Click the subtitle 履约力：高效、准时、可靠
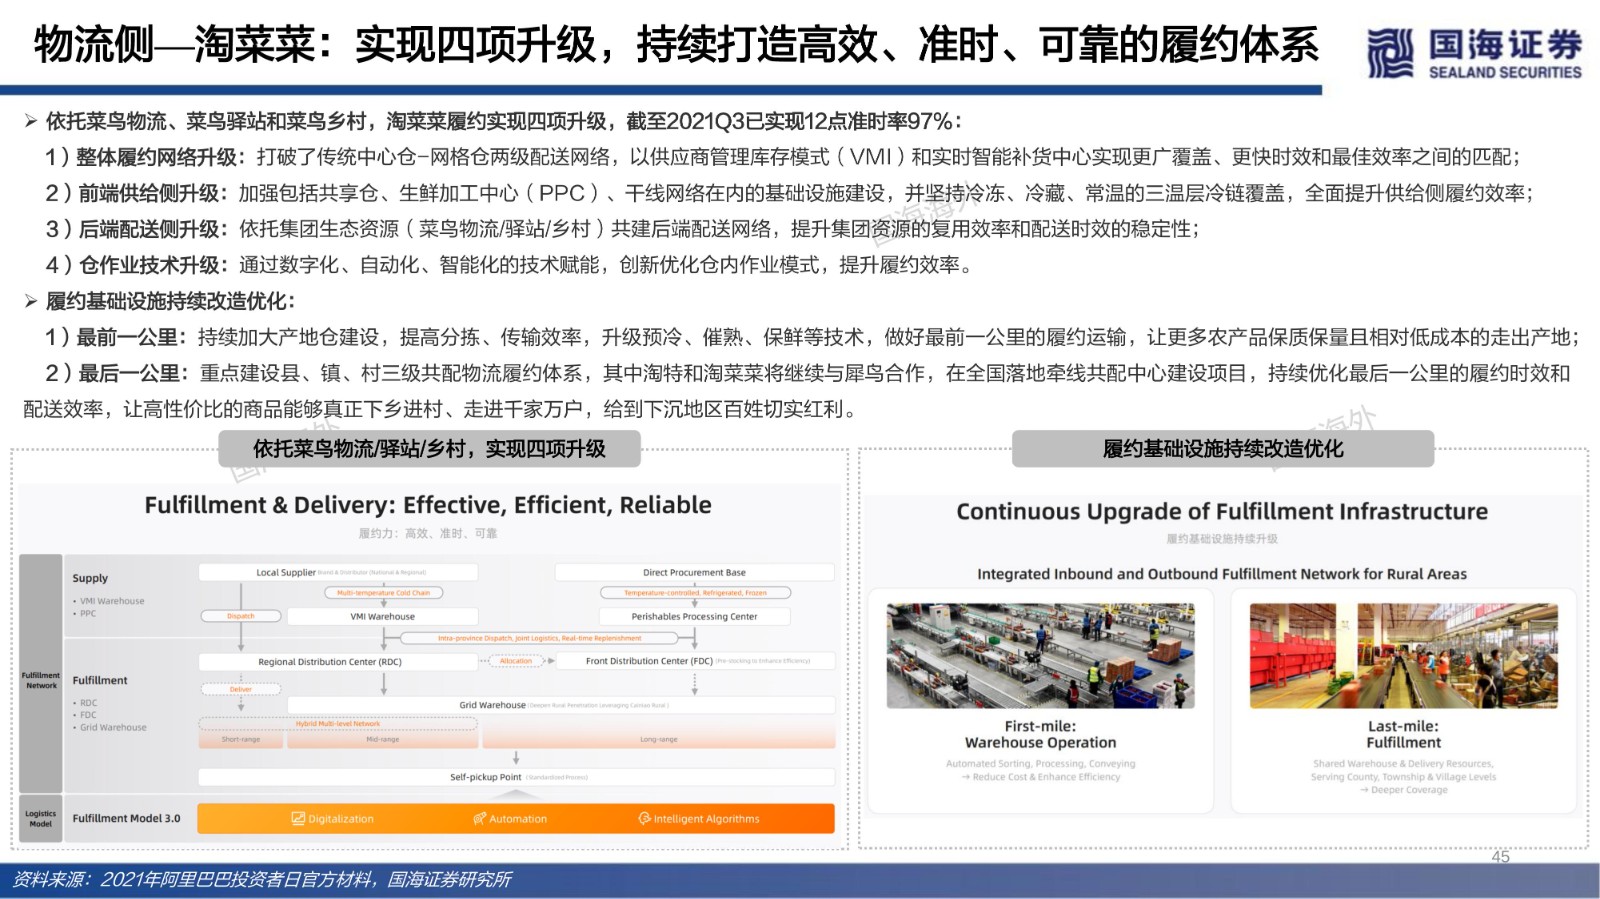The height and width of the screenshot is (899, 1600). pyautogui.click(x=428, y=534)
